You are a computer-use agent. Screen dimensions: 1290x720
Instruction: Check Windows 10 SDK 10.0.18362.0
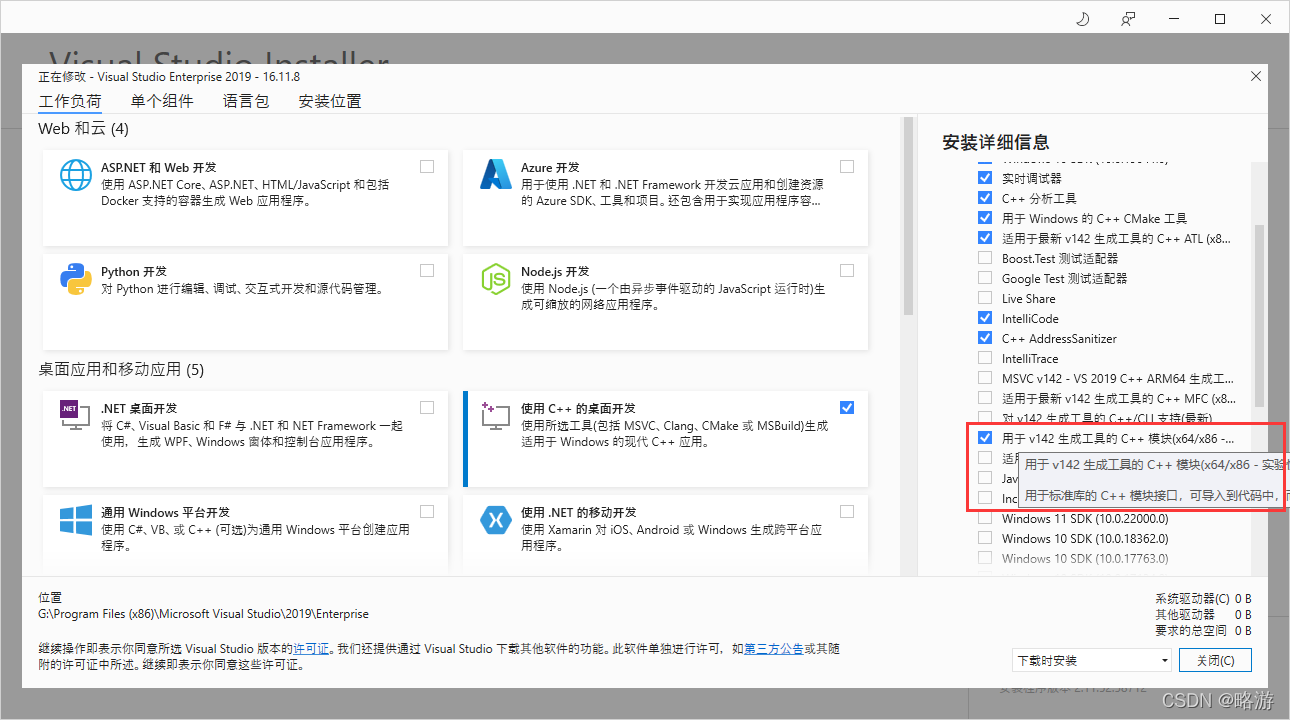pyautogui.click(x=985, y=538)
